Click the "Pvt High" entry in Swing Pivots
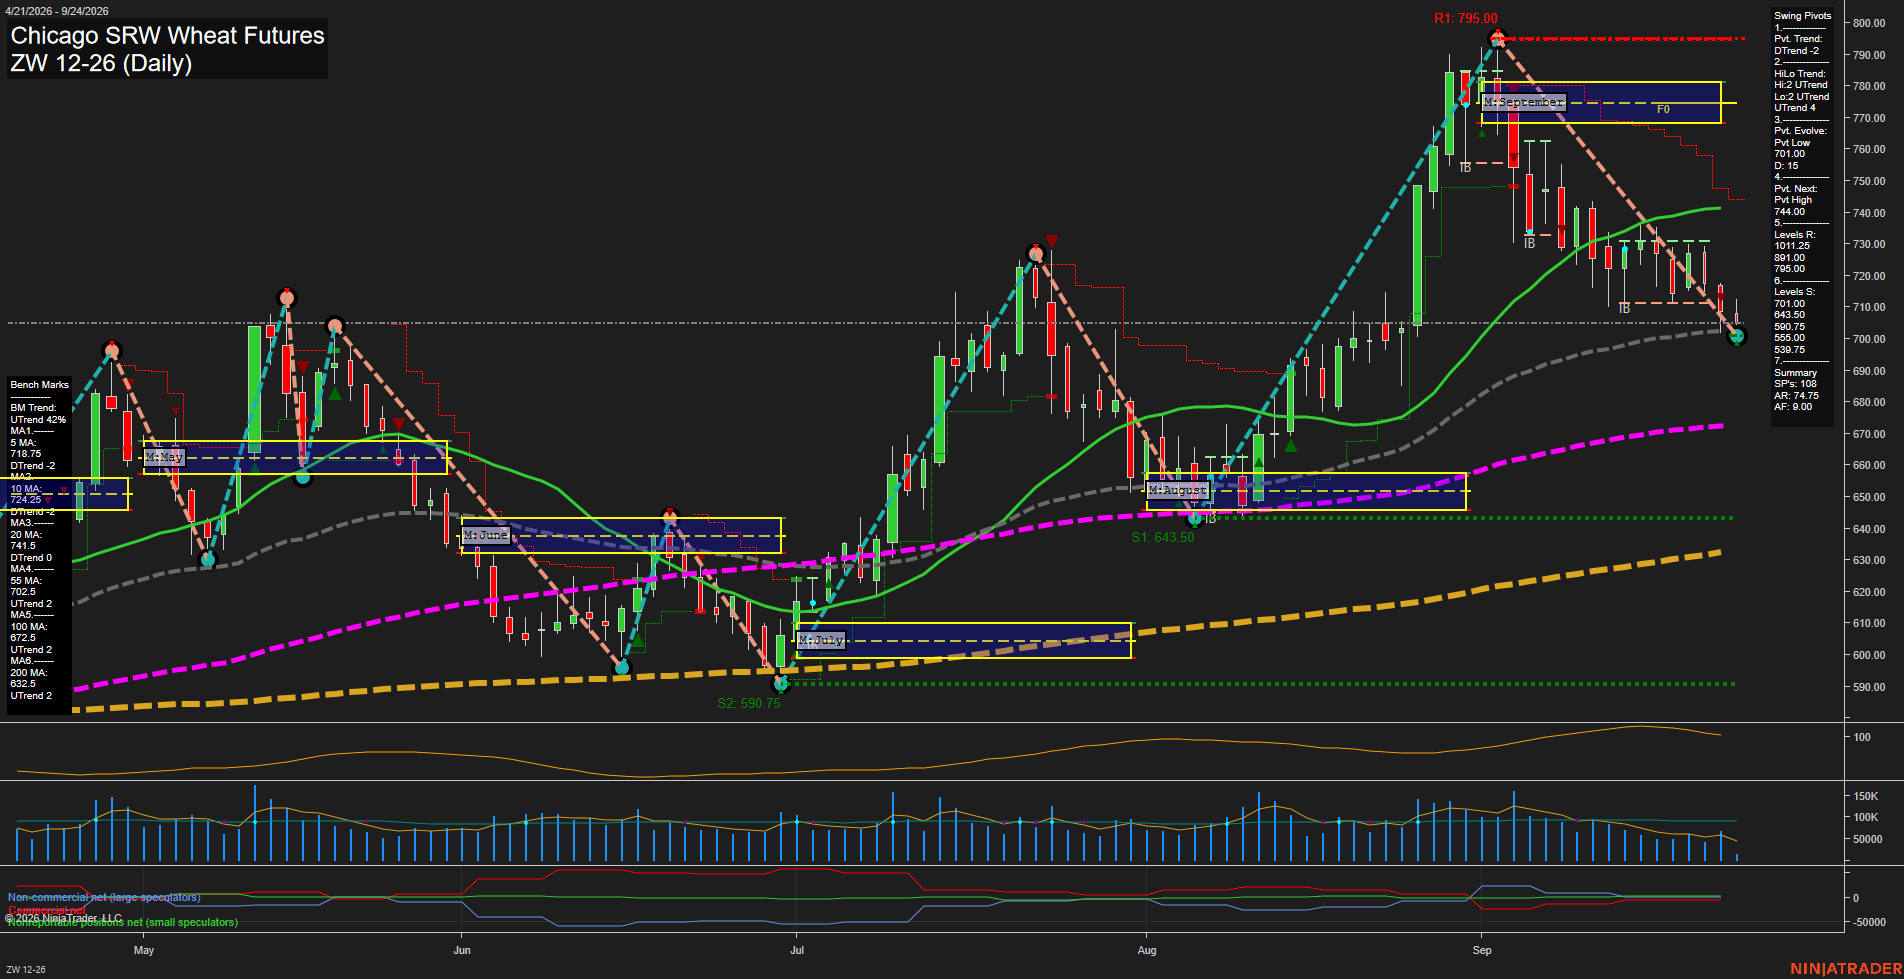Viewport: 1904px width, 979px height. click(x=1793, y=200)
